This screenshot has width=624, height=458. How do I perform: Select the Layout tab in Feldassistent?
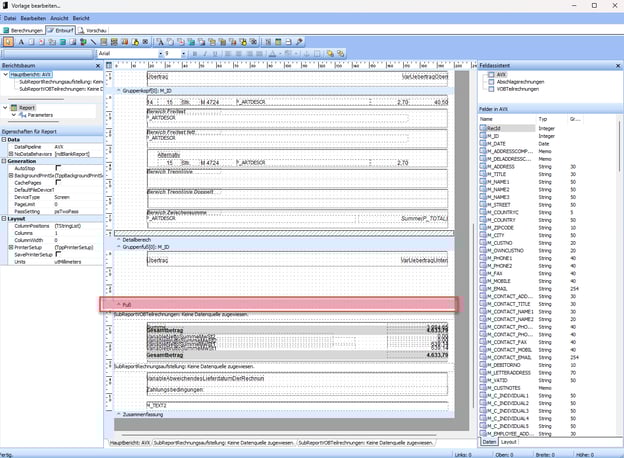(x=509, y=441)
